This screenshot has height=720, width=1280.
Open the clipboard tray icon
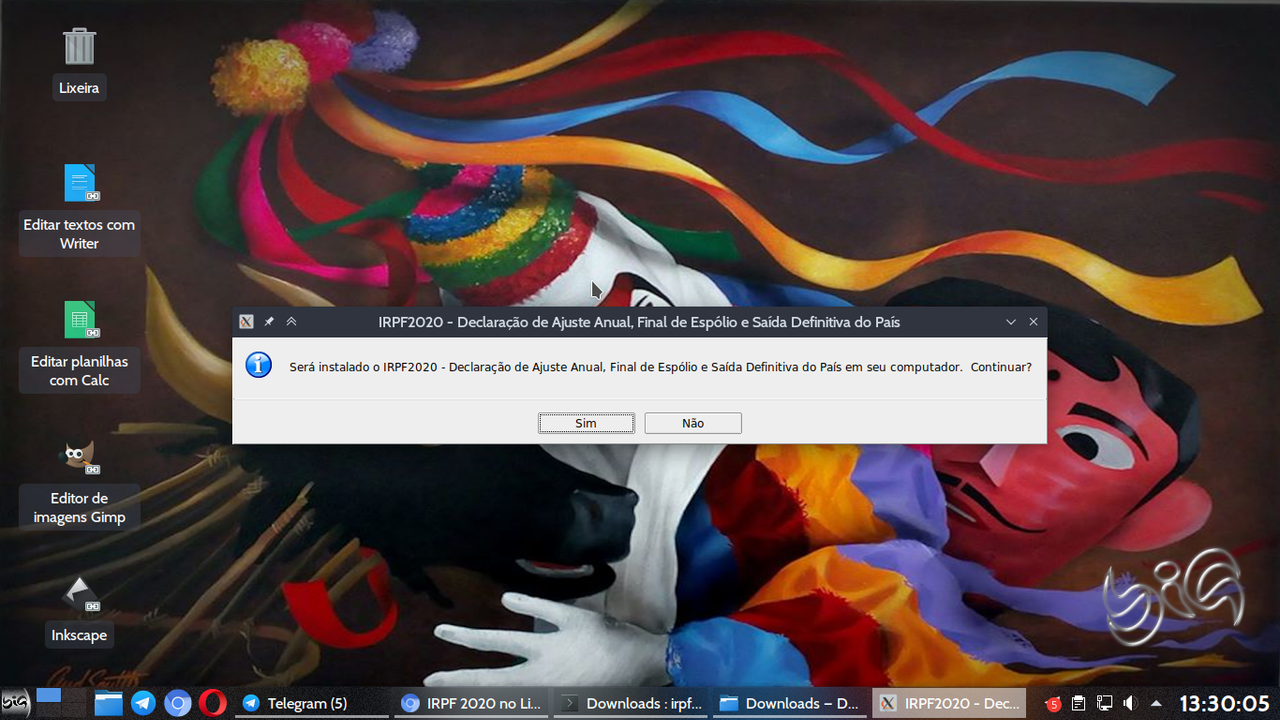(x=1079, y=703)
